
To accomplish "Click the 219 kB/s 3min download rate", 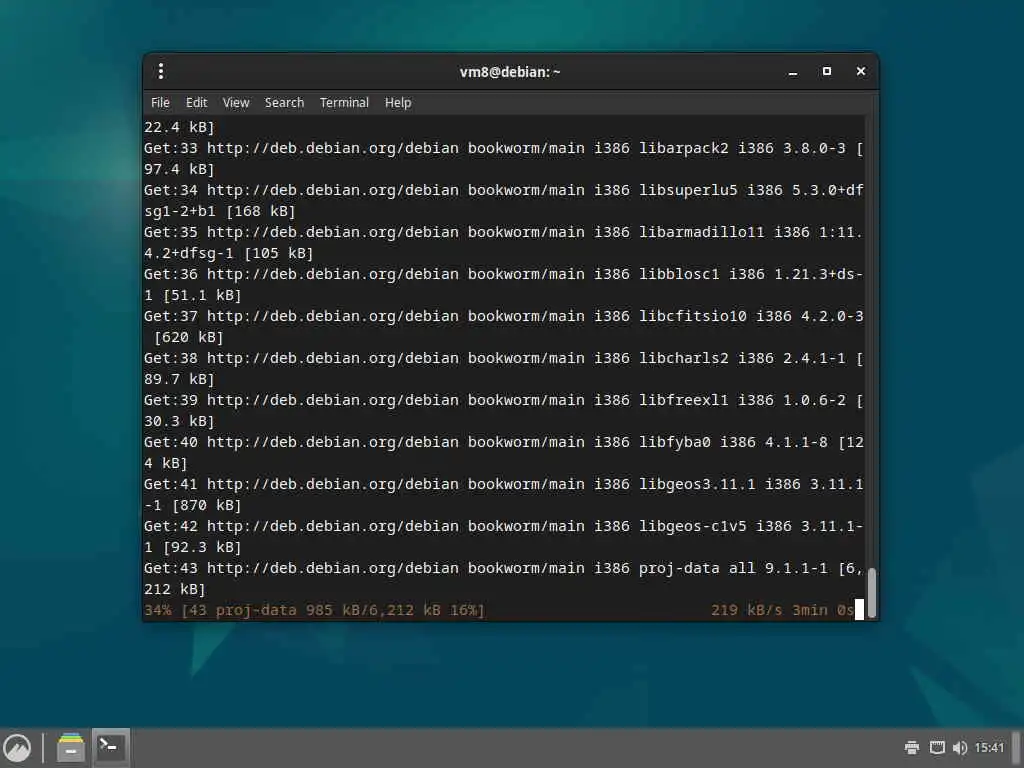I will 782,610.
